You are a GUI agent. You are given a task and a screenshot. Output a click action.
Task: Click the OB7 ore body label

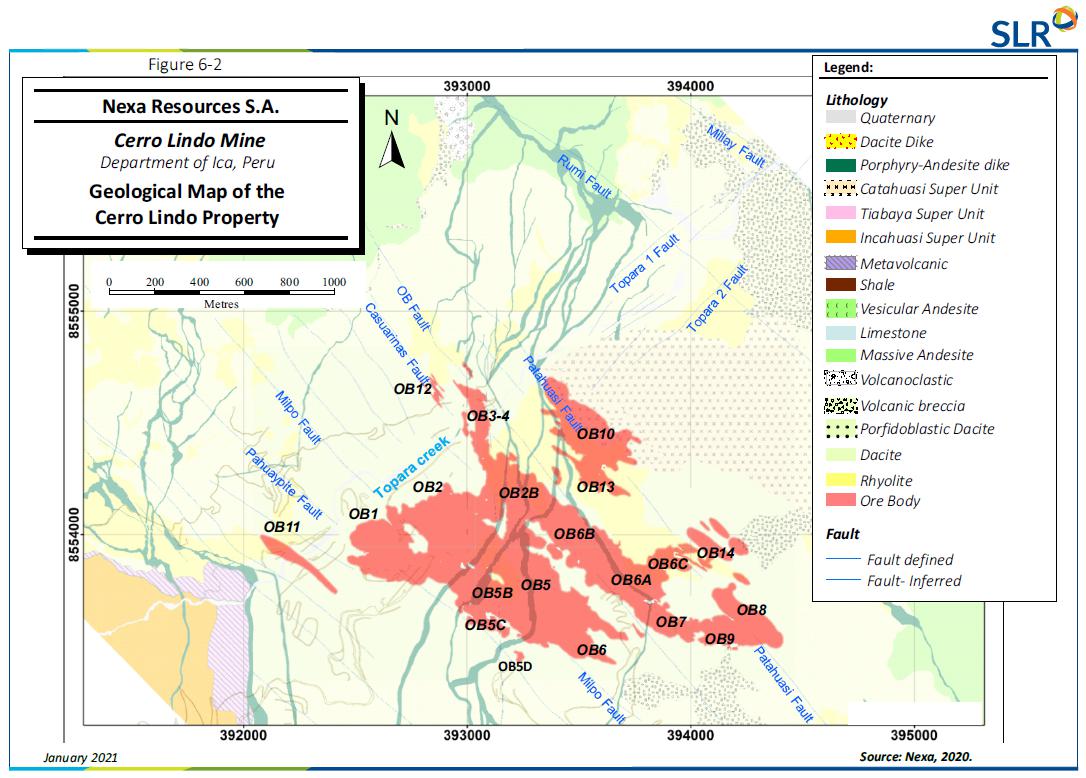click(x=671, y=621)
